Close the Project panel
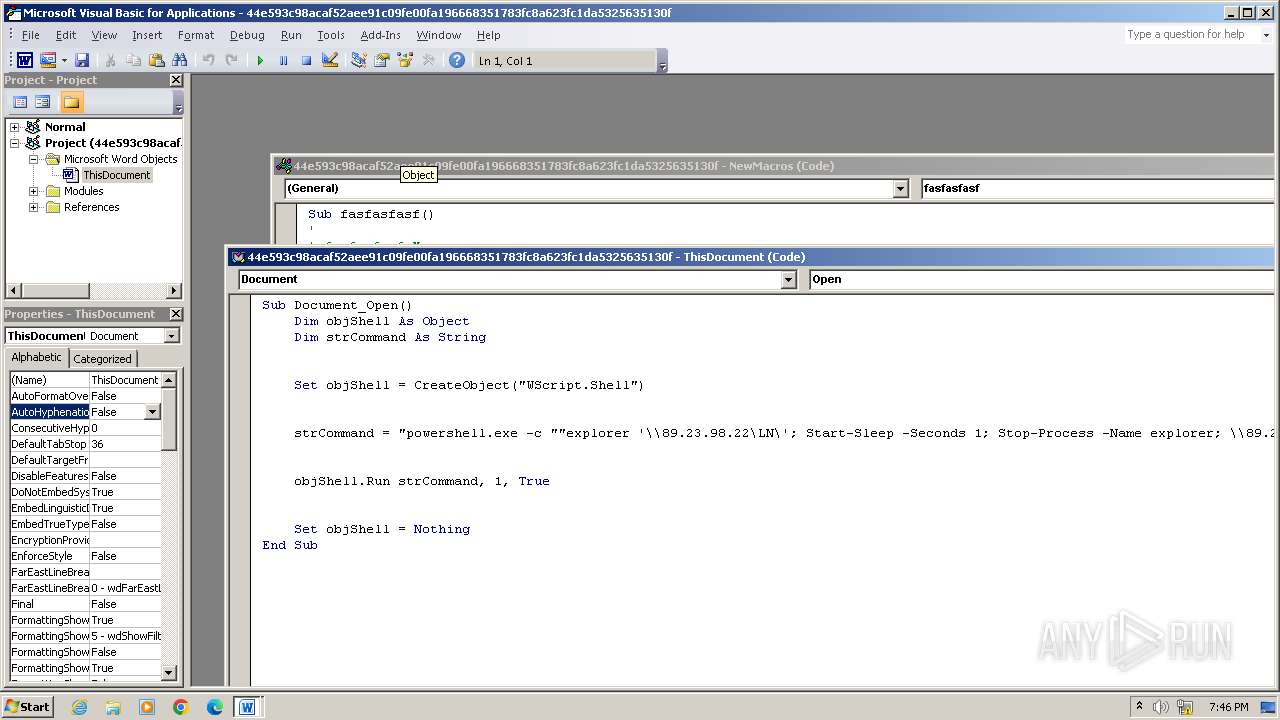 click(x=176, y=80)
